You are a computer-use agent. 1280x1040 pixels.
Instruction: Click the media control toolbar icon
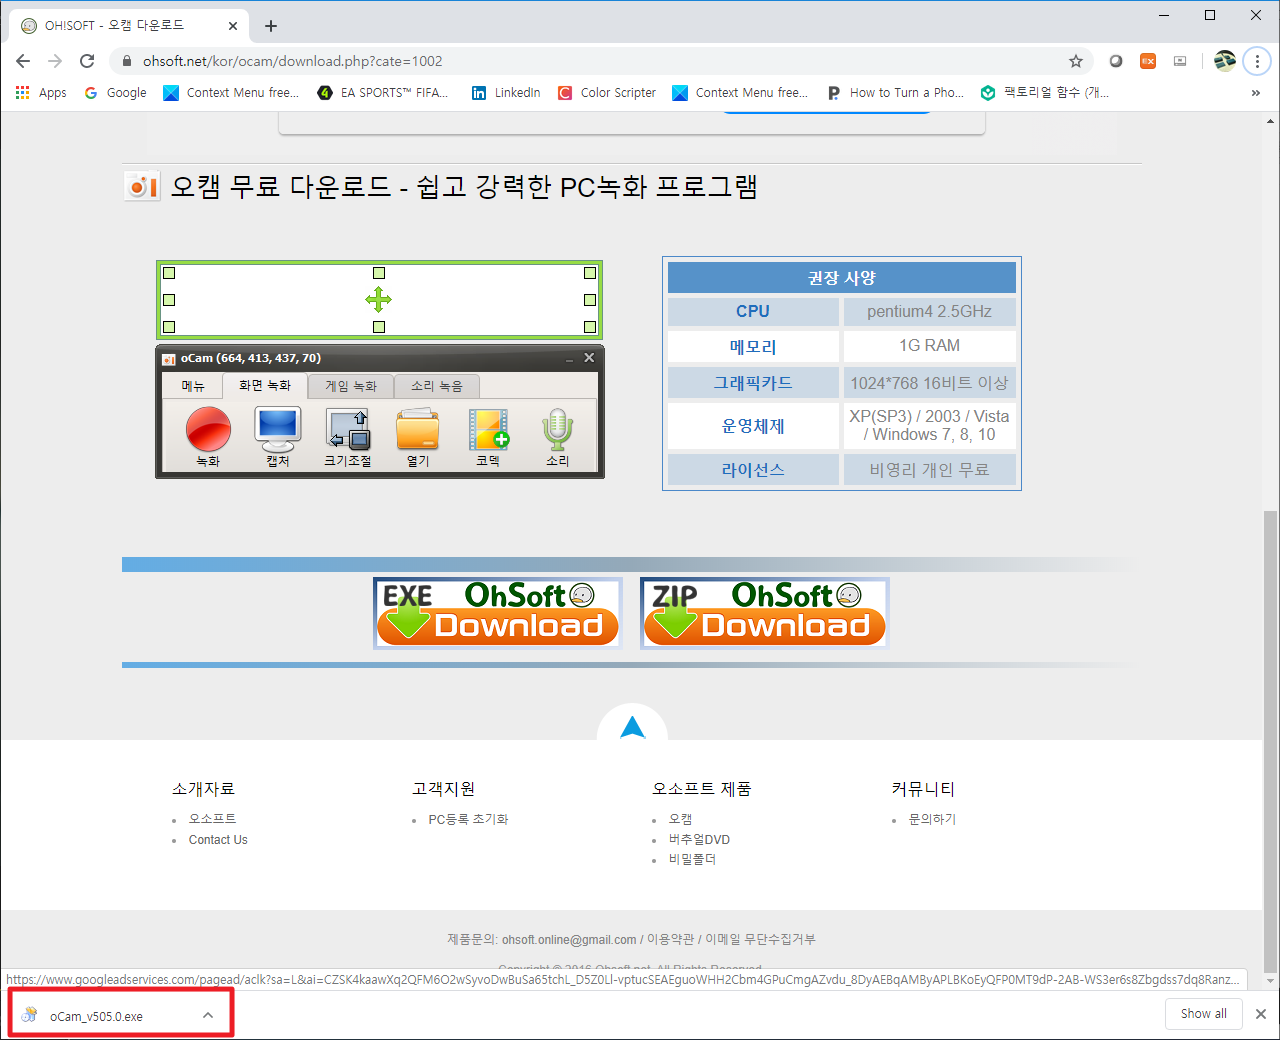click(1180, 61)
